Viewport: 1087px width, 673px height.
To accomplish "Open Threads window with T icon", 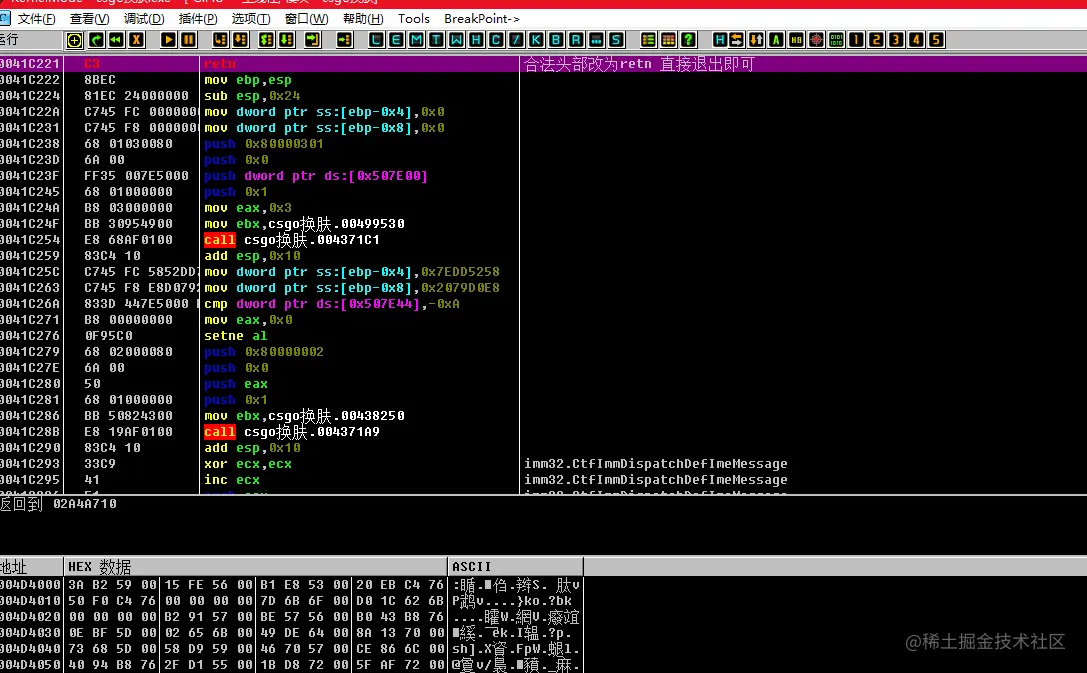I will [436, 40].
